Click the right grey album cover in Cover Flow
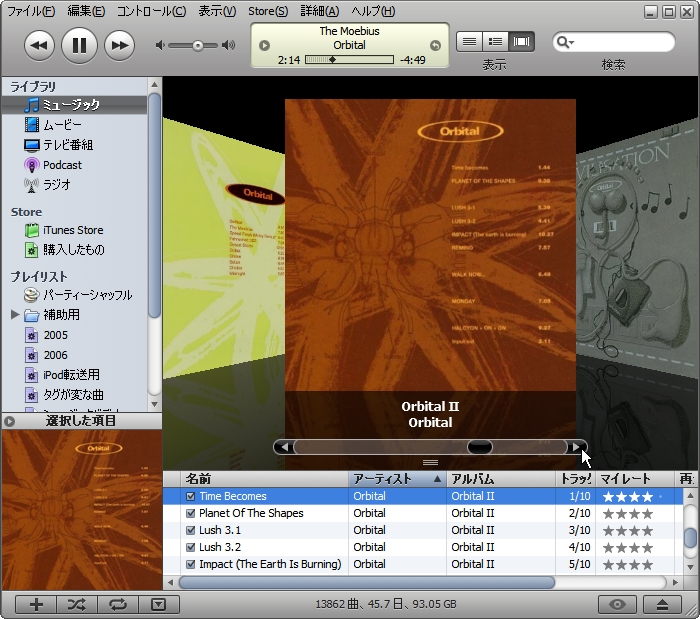The image size is (700, 619). (637, 250)
